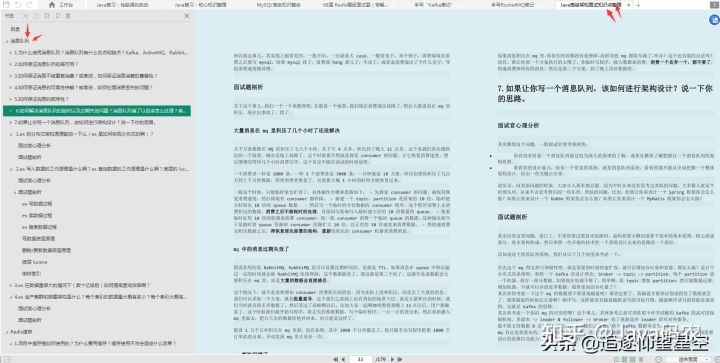Select the active Java高级架构面试 tab
Viewport: 720px width, 363px height.
tap(590, 5)
